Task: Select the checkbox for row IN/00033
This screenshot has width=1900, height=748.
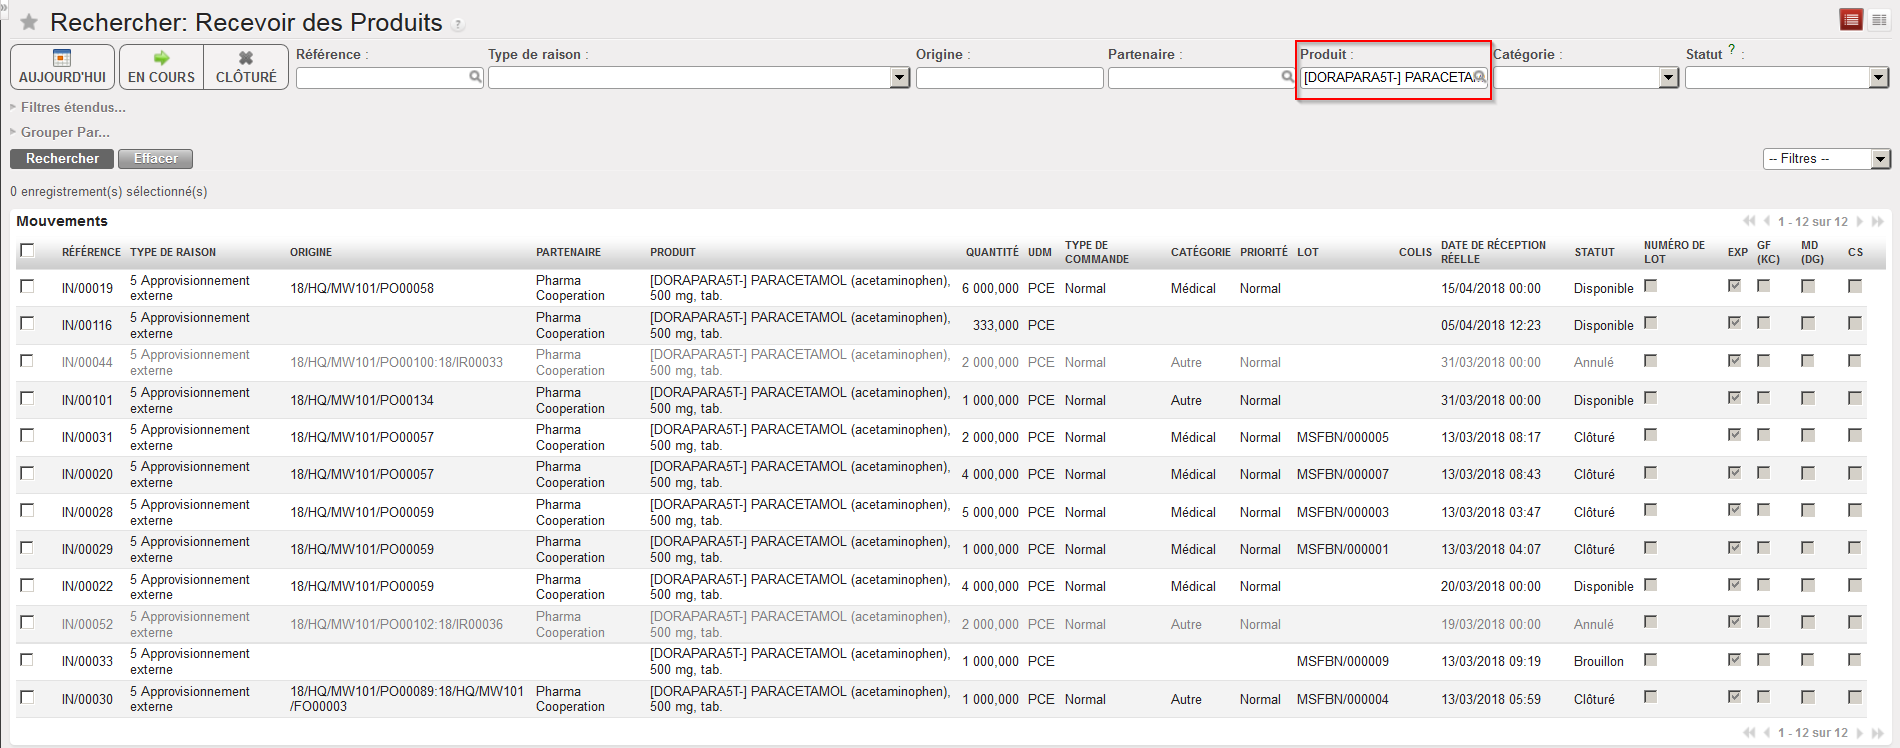Action: (27, 660)
